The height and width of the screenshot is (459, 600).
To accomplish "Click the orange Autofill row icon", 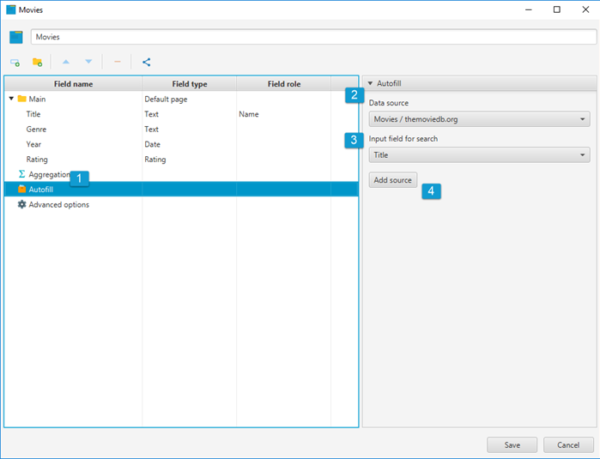I will click(x=22, y=189).
